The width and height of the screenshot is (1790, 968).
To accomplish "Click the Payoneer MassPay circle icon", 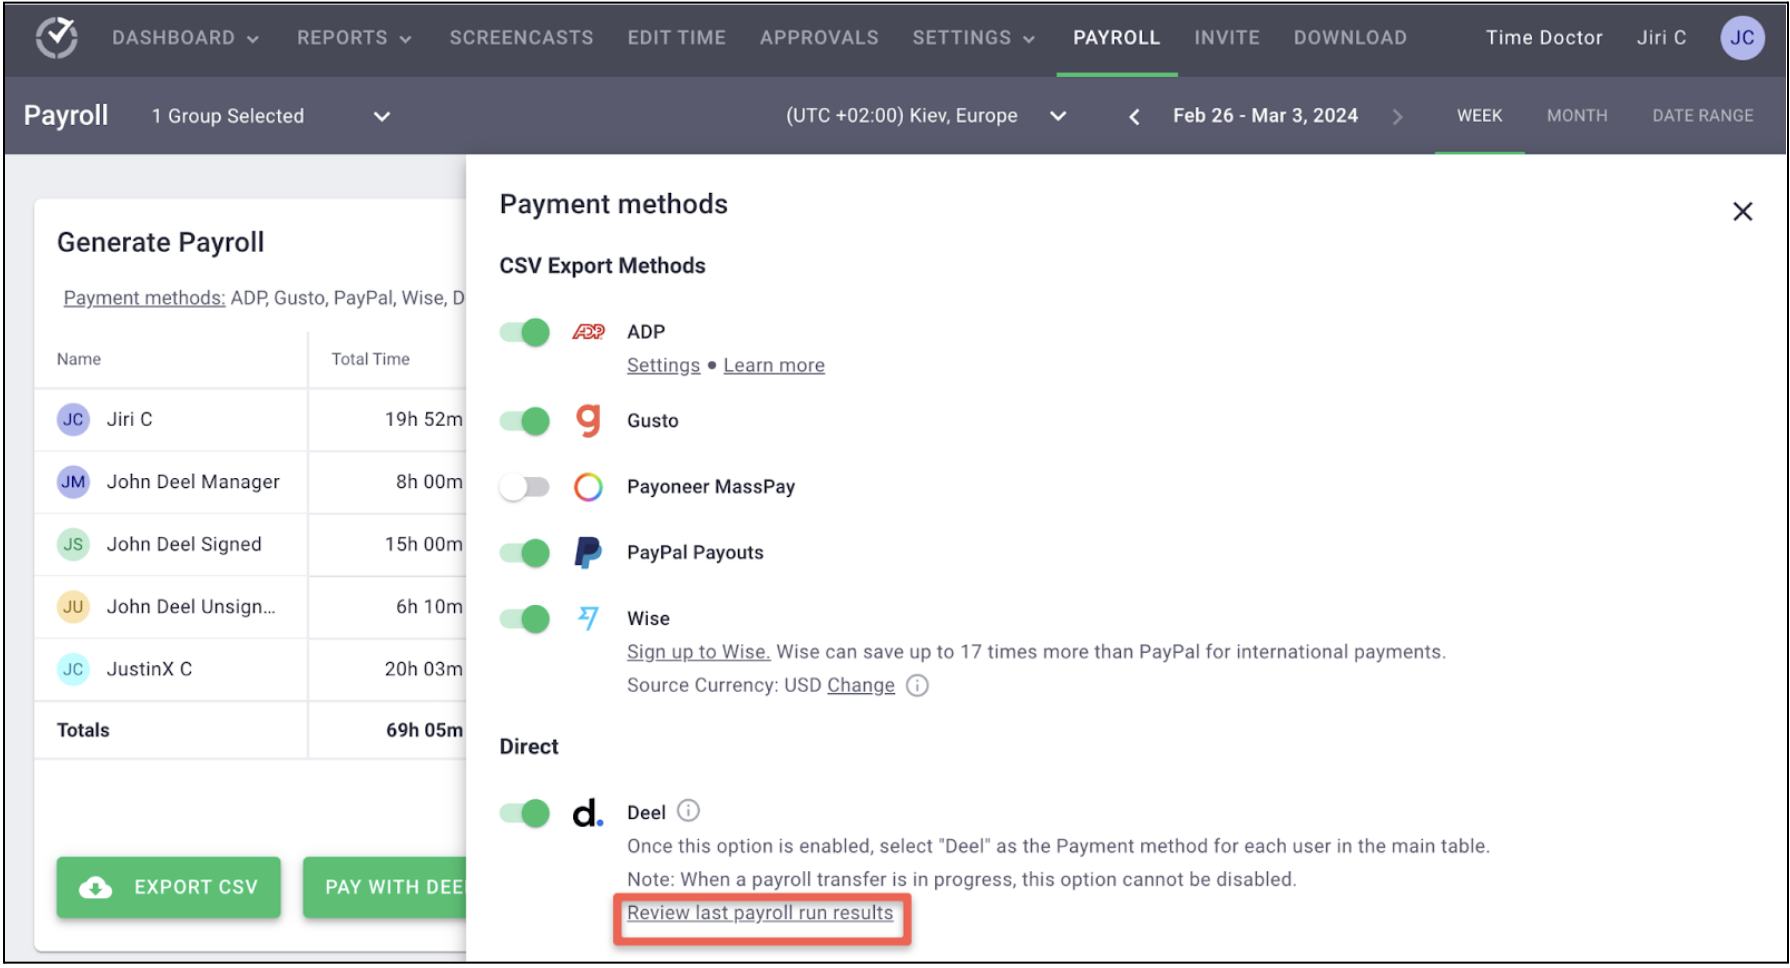I will [x=589, y=487].
